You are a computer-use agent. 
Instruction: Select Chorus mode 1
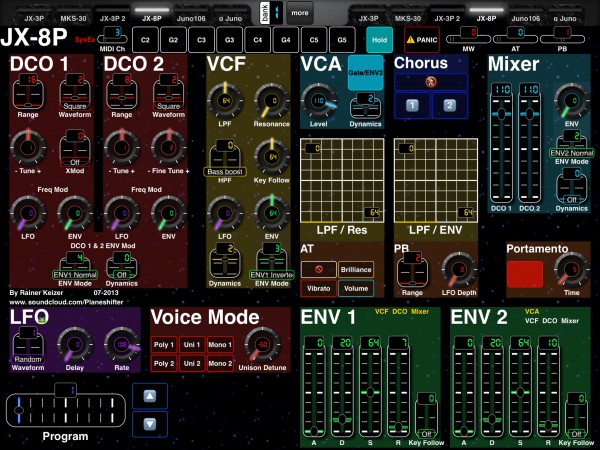click(x=412, y=105)
